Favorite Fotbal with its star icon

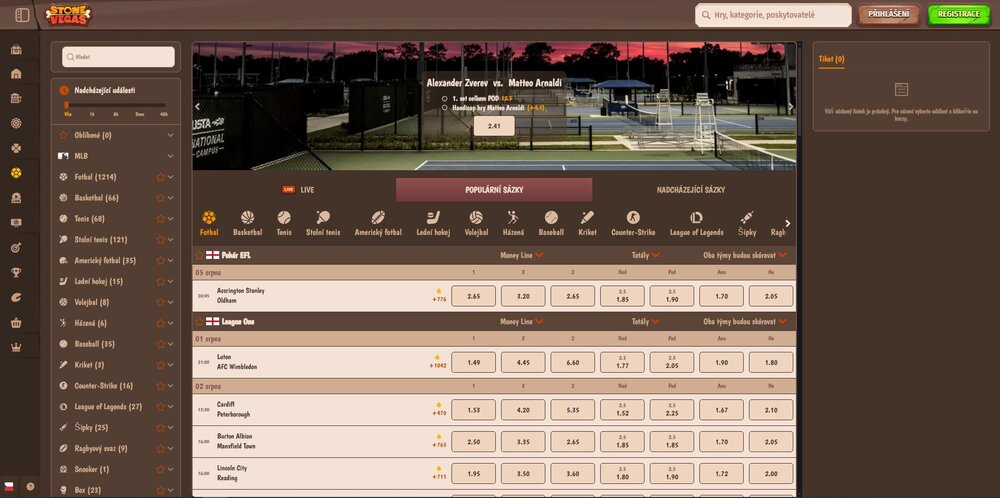tap(159, 177)
